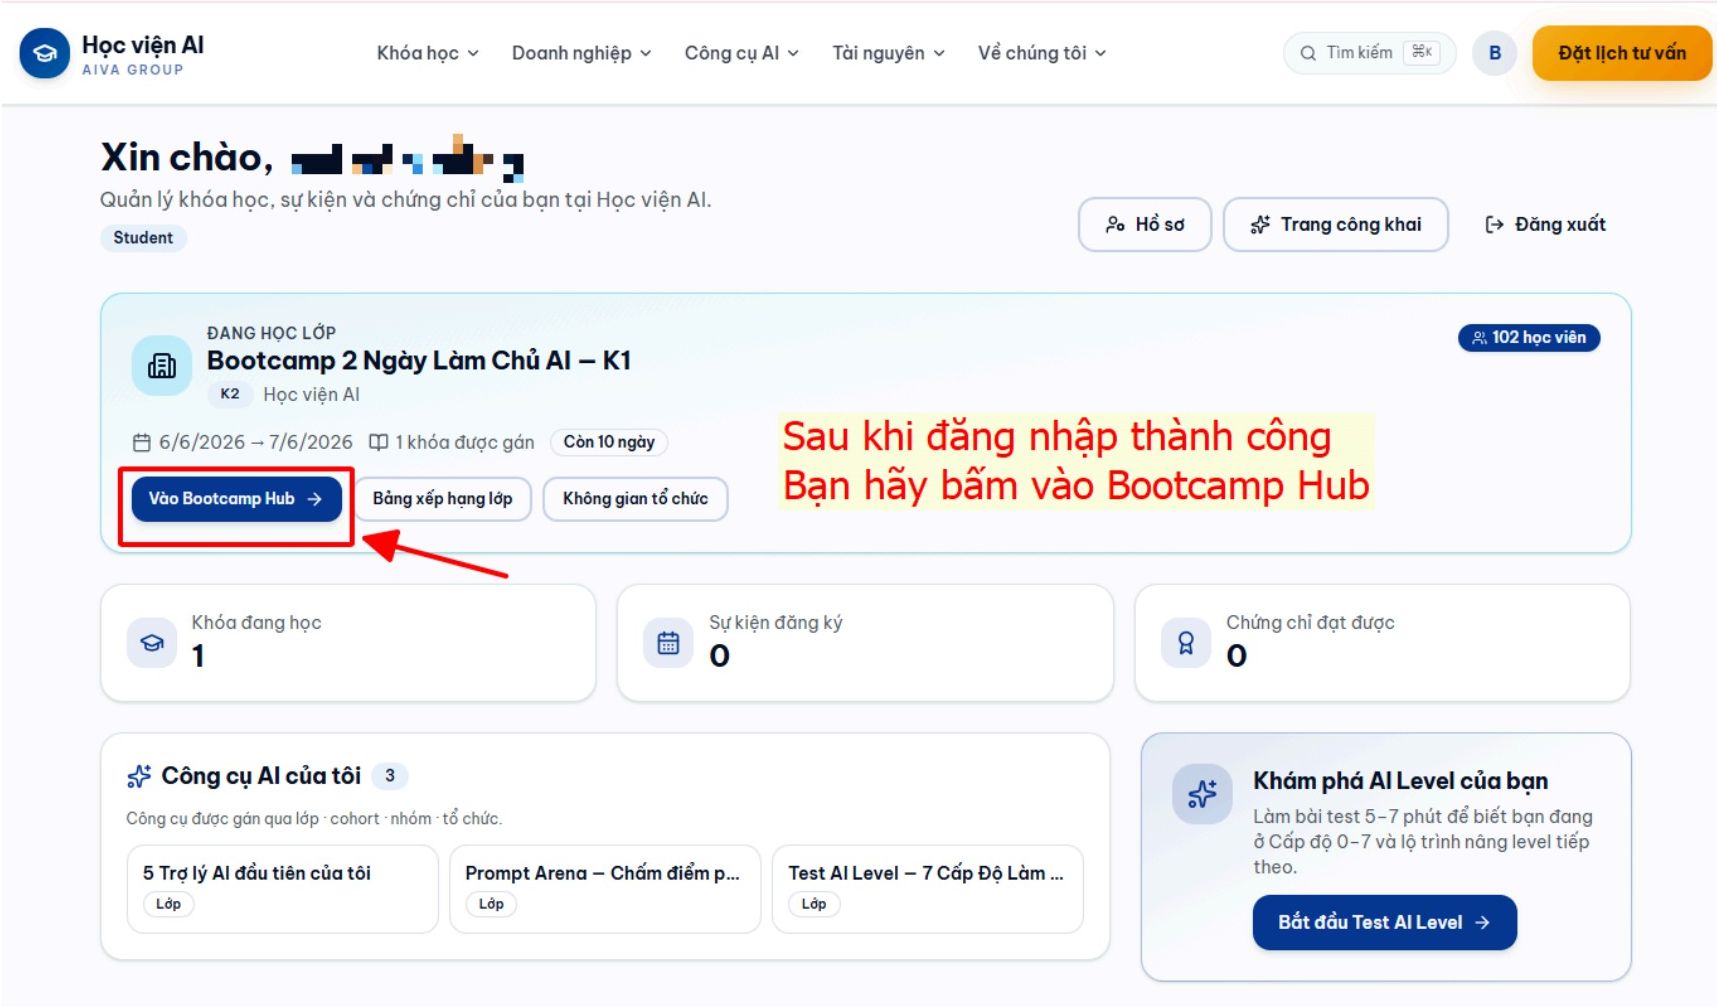Screen dimensions: 1717x1007
Task: Expand the Khóa học dropdown menu
Action: [x=427, y=53]
